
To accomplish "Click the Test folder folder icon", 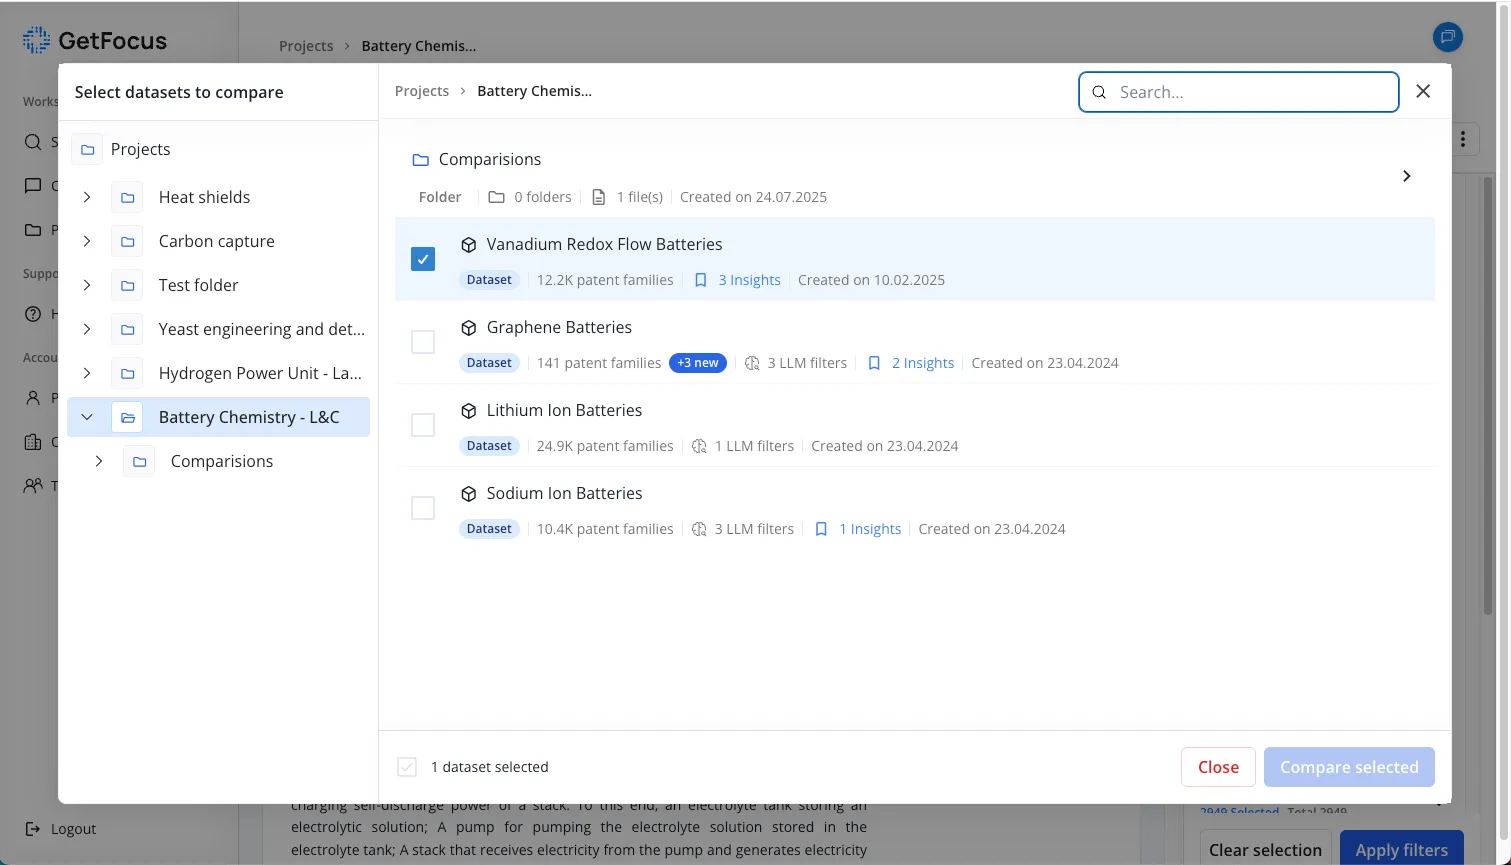I will [127, 285].
